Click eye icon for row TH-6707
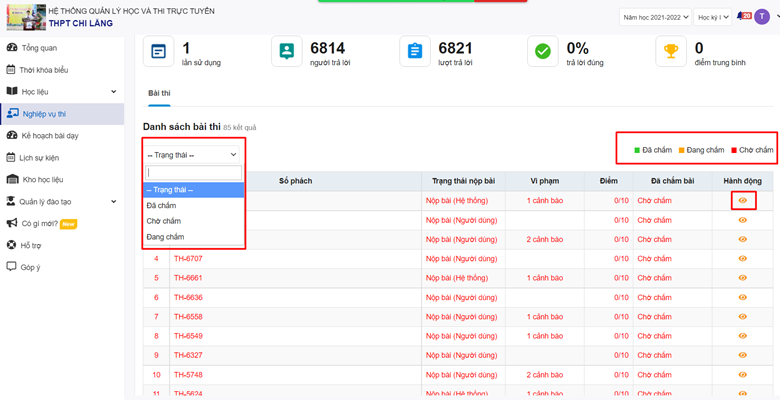The image size is (780, 400). (742, 258)
